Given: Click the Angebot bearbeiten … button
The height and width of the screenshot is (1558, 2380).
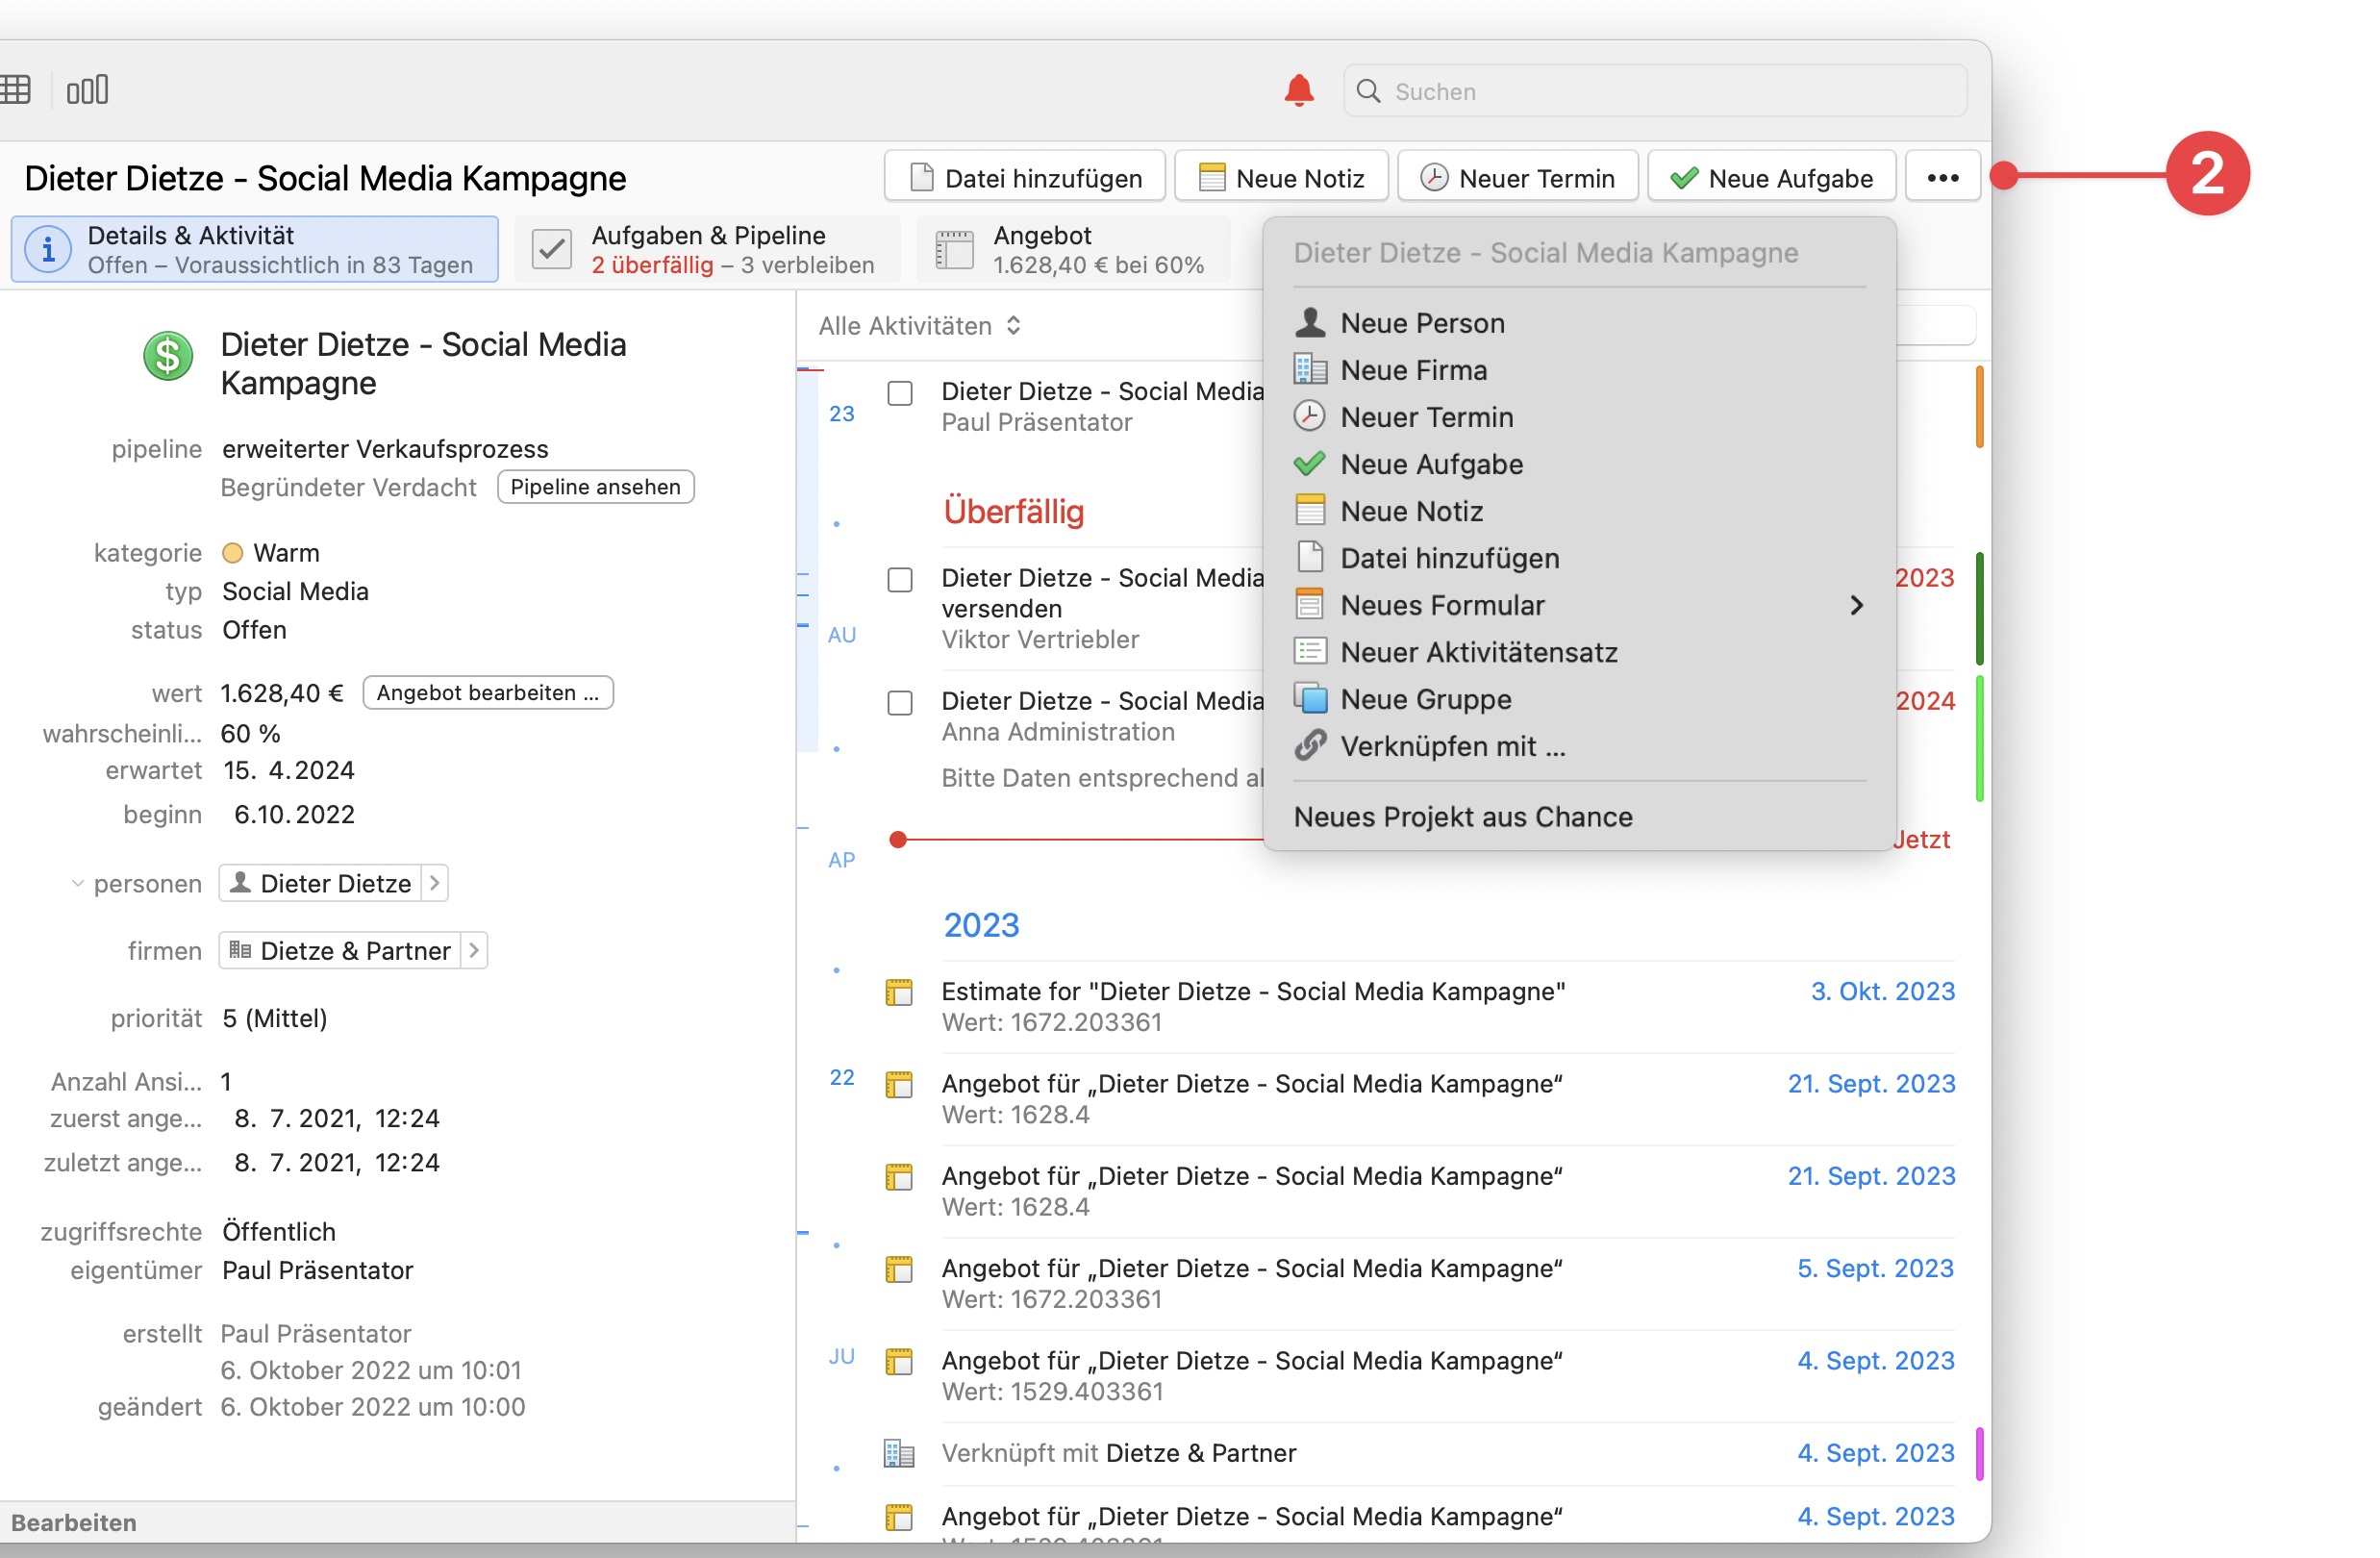Looking at the screenshot, I should click(488, 692).
